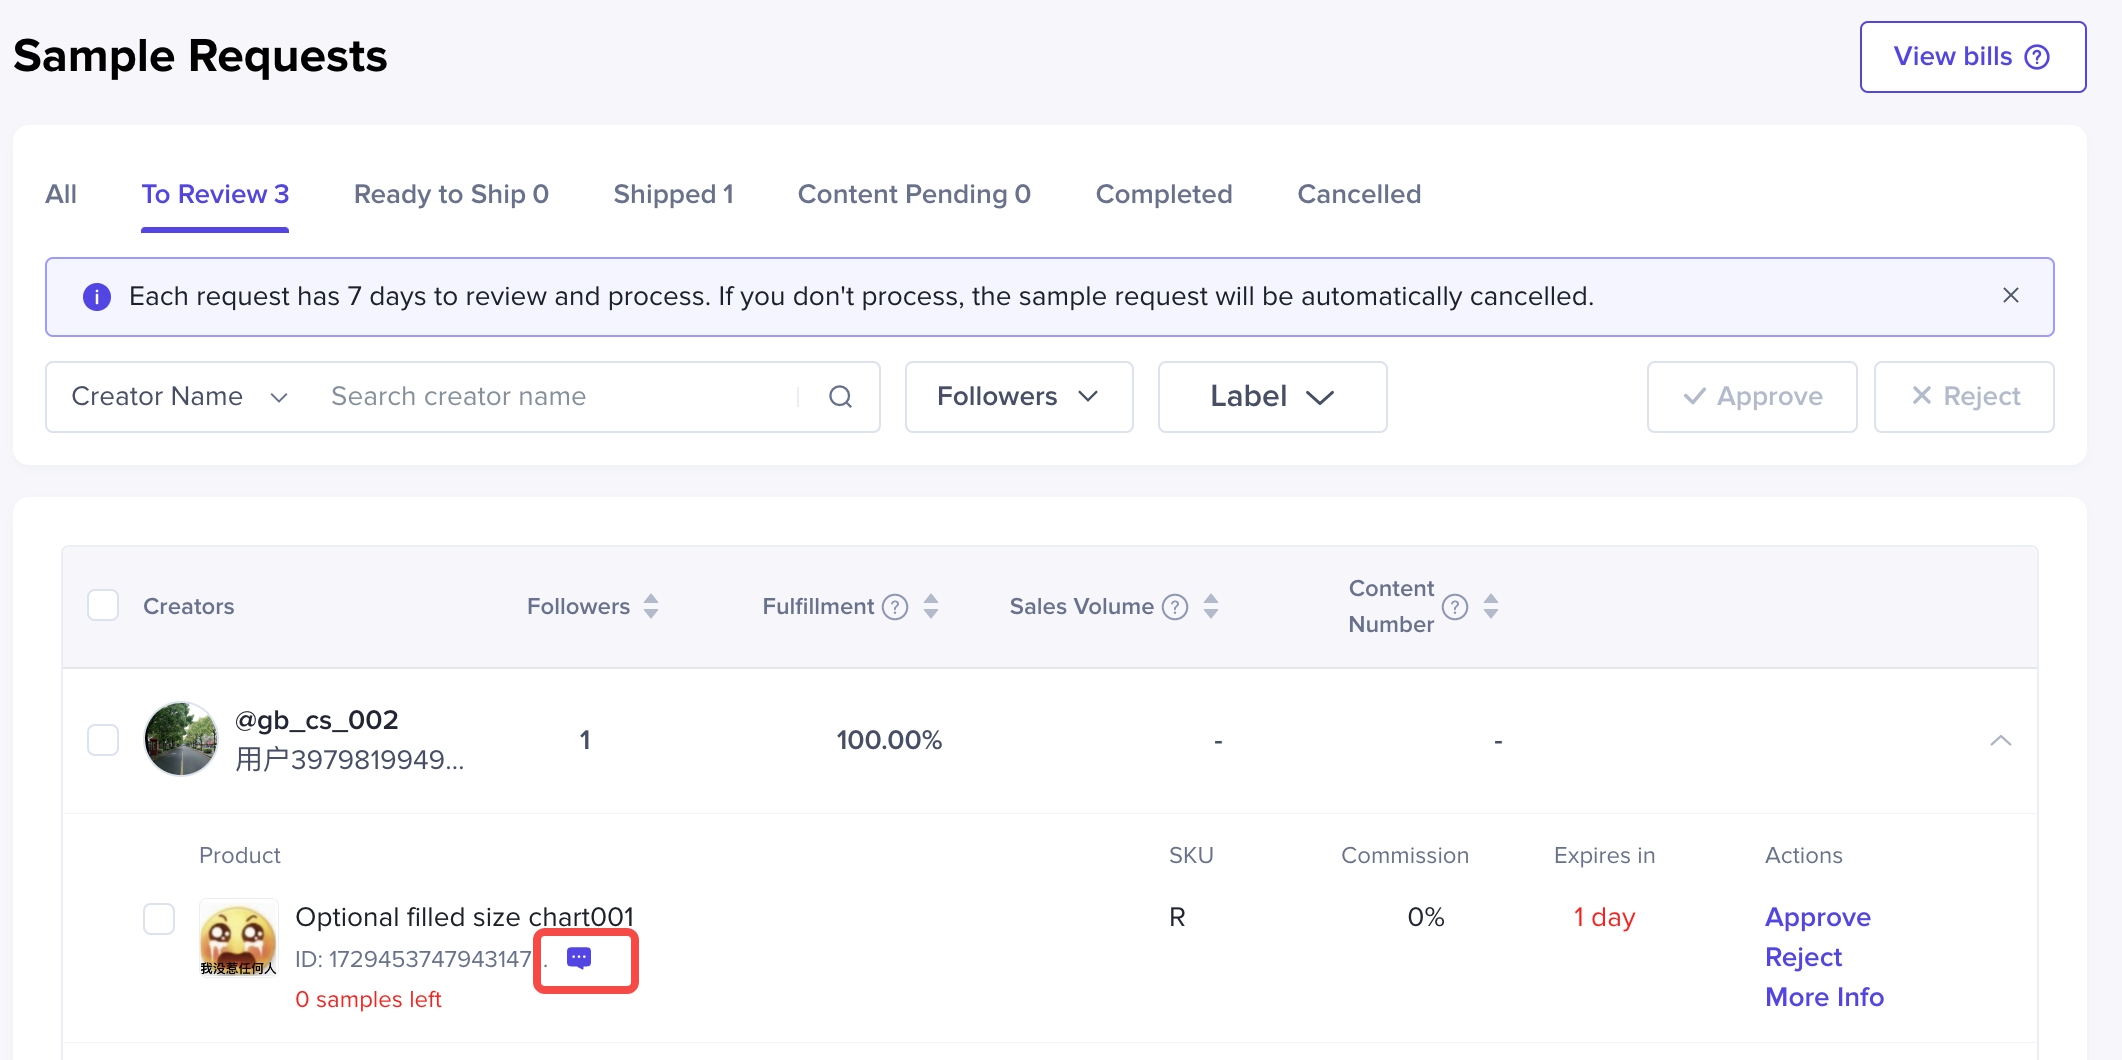The image size is (2122, 1060).
Task: Dismiss the 7 days review notice
Action: pyautogui.click(x=2010, y=296)
